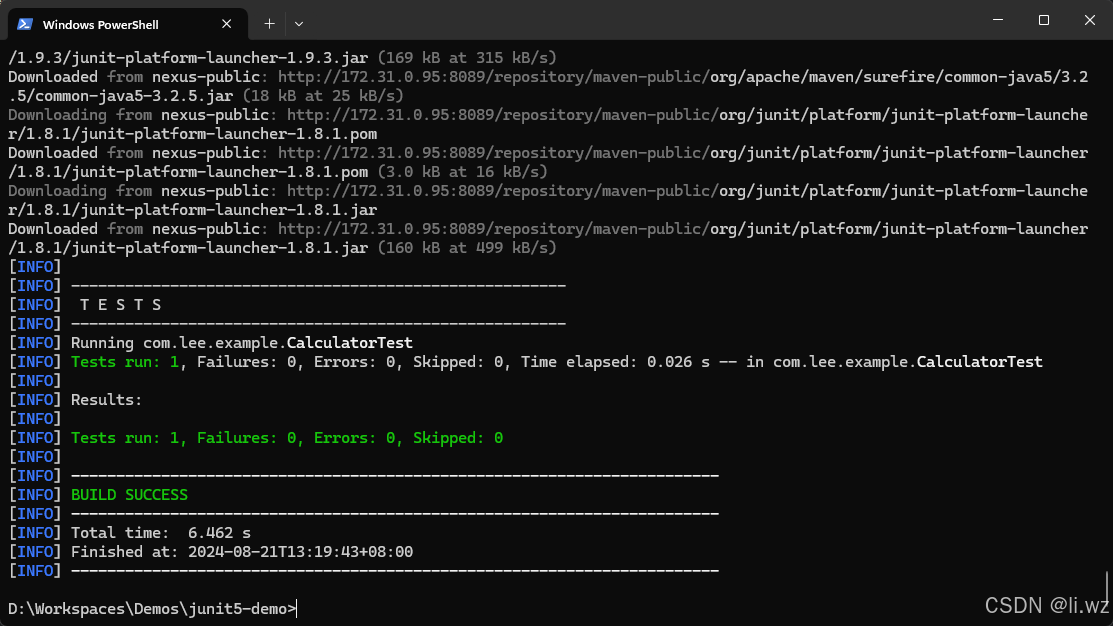Open the Downloaded junit-platform-launcher-1.8.1.jar URL
The height and width of the screenshot is (626, 1113).
point(680,229)
